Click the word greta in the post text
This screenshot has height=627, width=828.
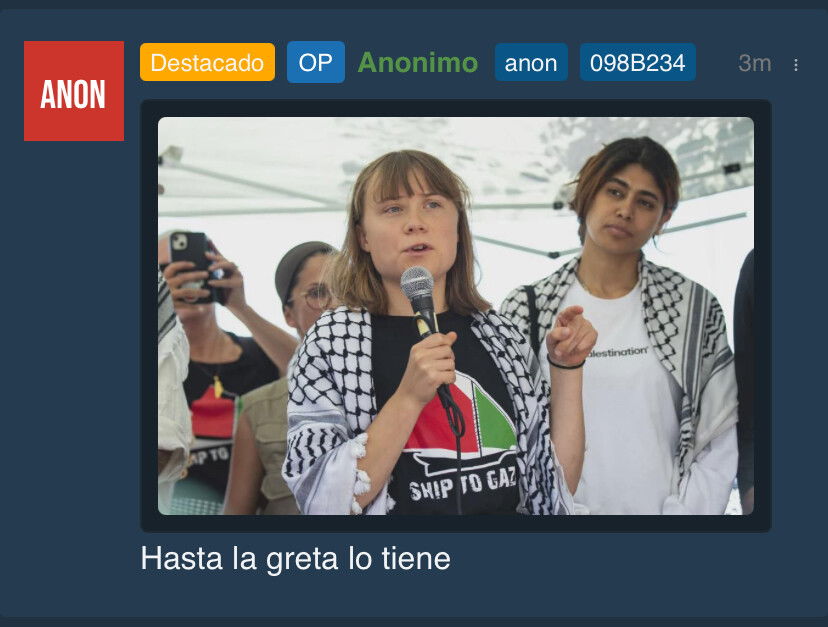(x=302, y=559)
